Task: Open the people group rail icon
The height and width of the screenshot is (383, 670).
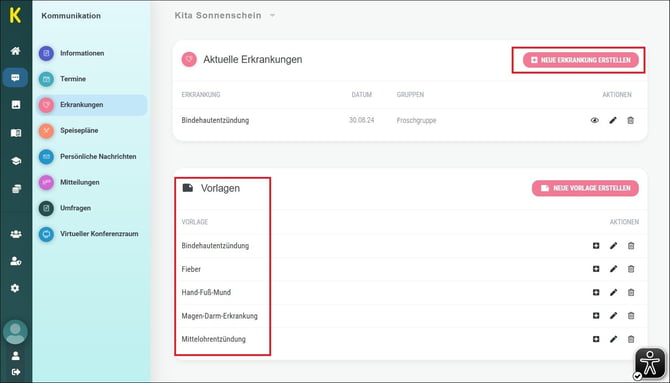Action: 16,234
